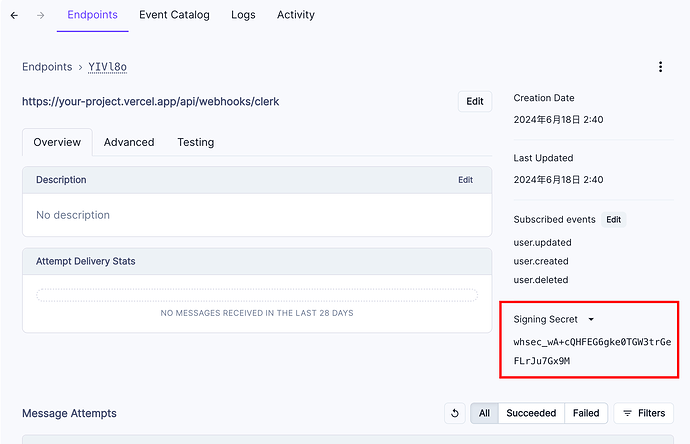Click the empty delivery stats bar
The height and width of the screenshot is (444, 690).
tap(257, 295)
